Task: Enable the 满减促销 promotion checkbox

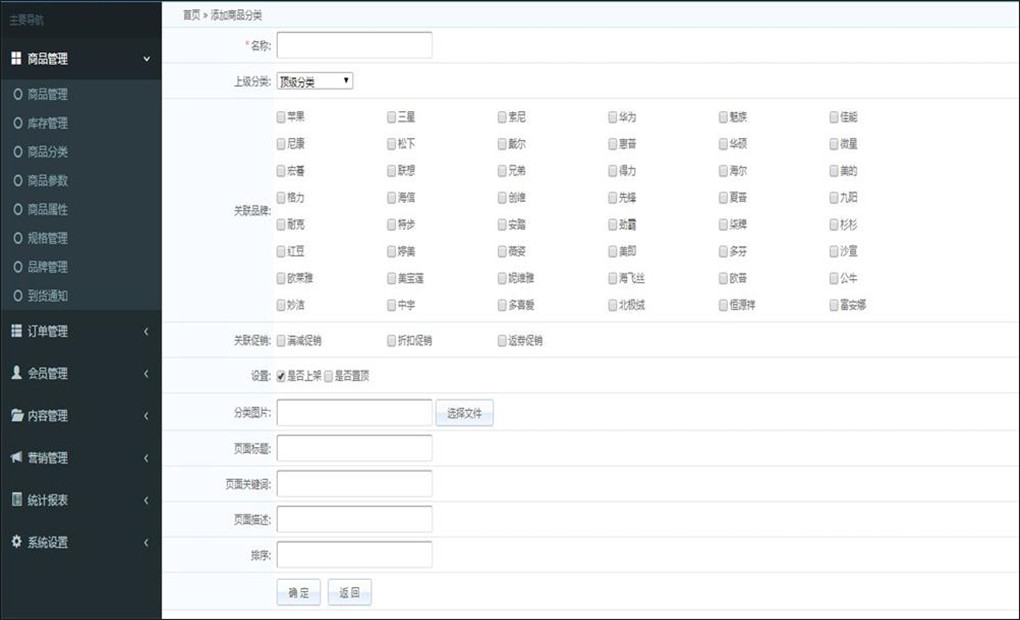Action: [281, 340]
